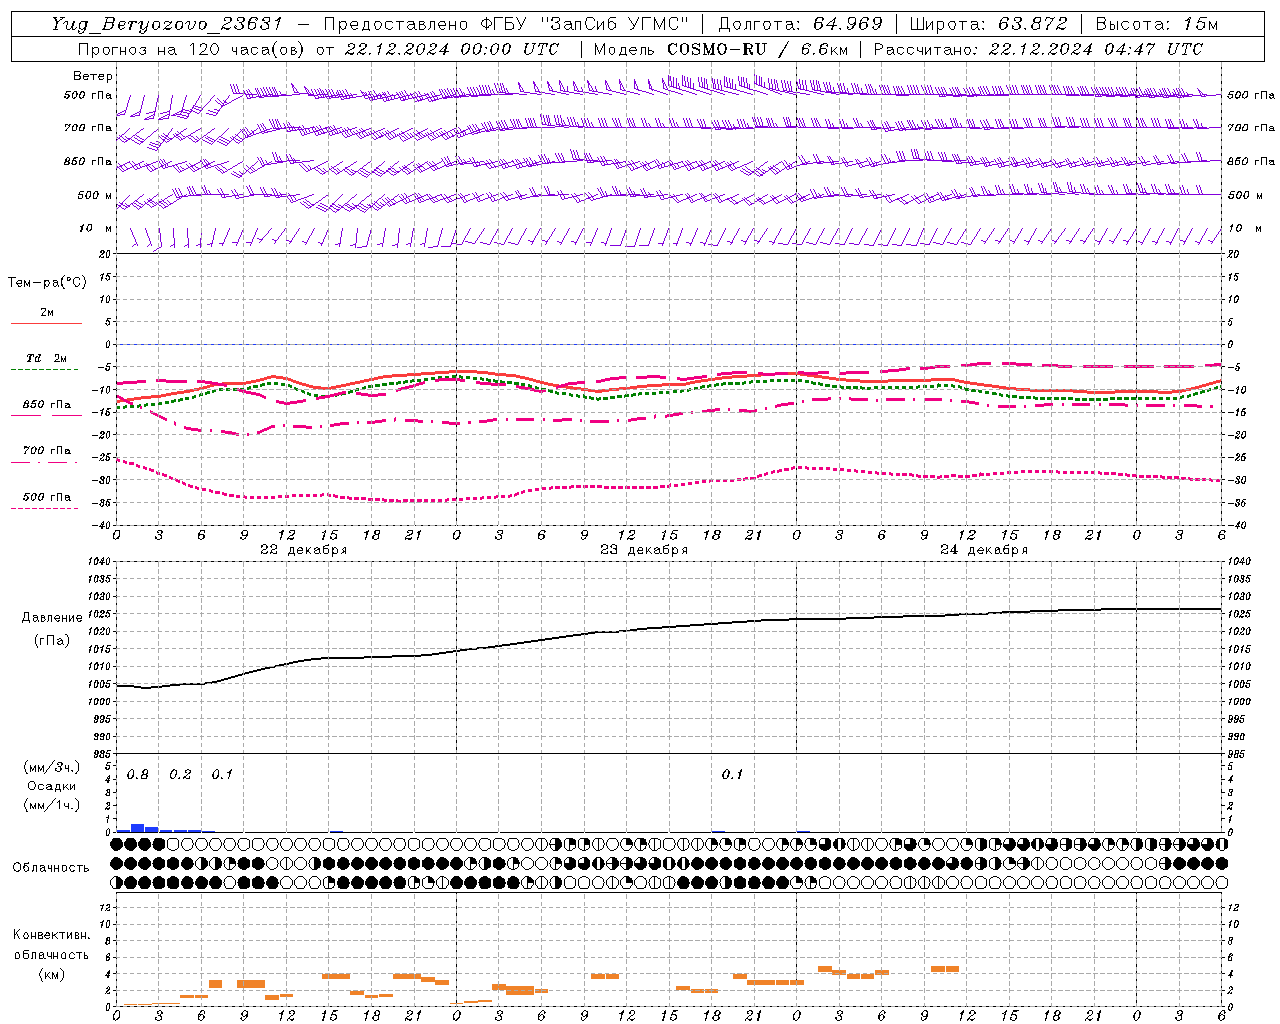Click the 500 гПа temperature legend entry
1280x1024 pixels.
tap(46, 497)
